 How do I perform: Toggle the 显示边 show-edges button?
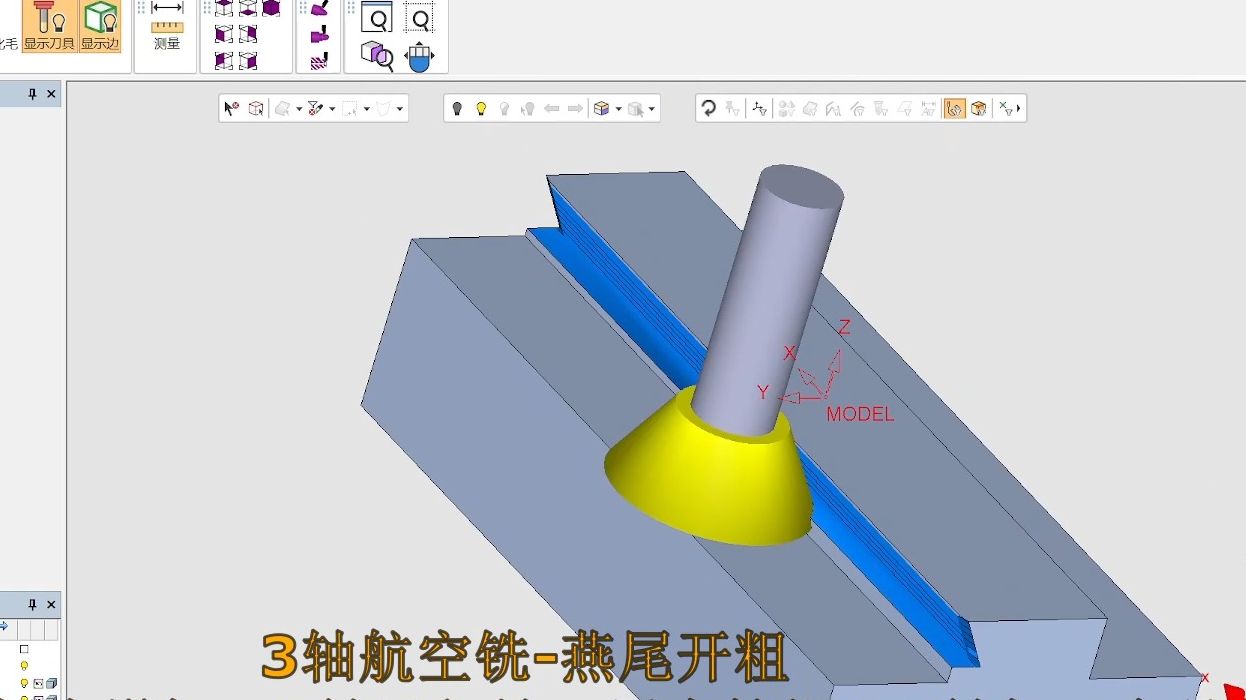pyautogui.click(x=100, y=27)
